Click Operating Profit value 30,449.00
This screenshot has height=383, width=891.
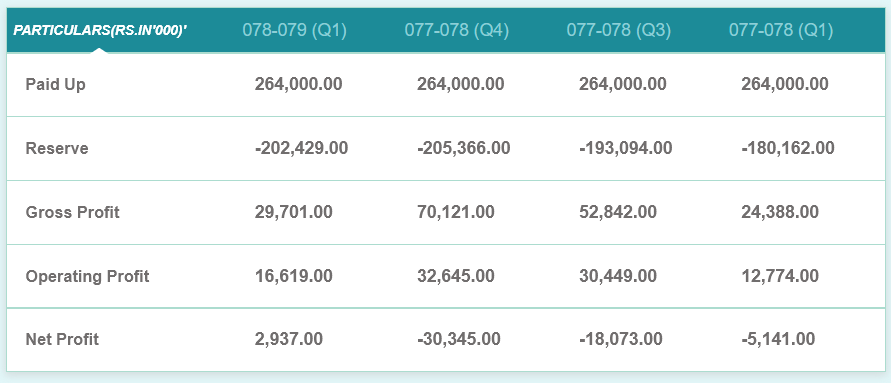tap(618, 276)
